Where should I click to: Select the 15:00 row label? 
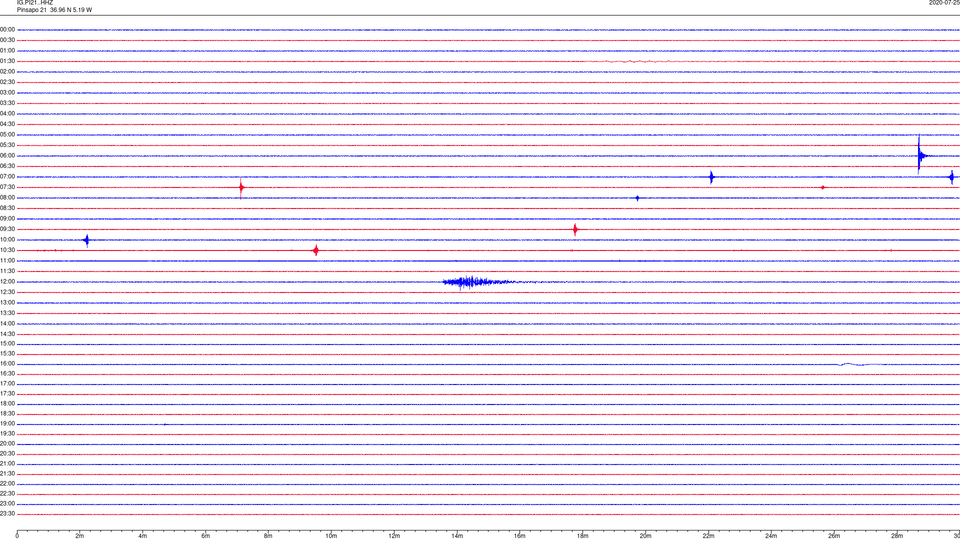(x=7, y=344)
